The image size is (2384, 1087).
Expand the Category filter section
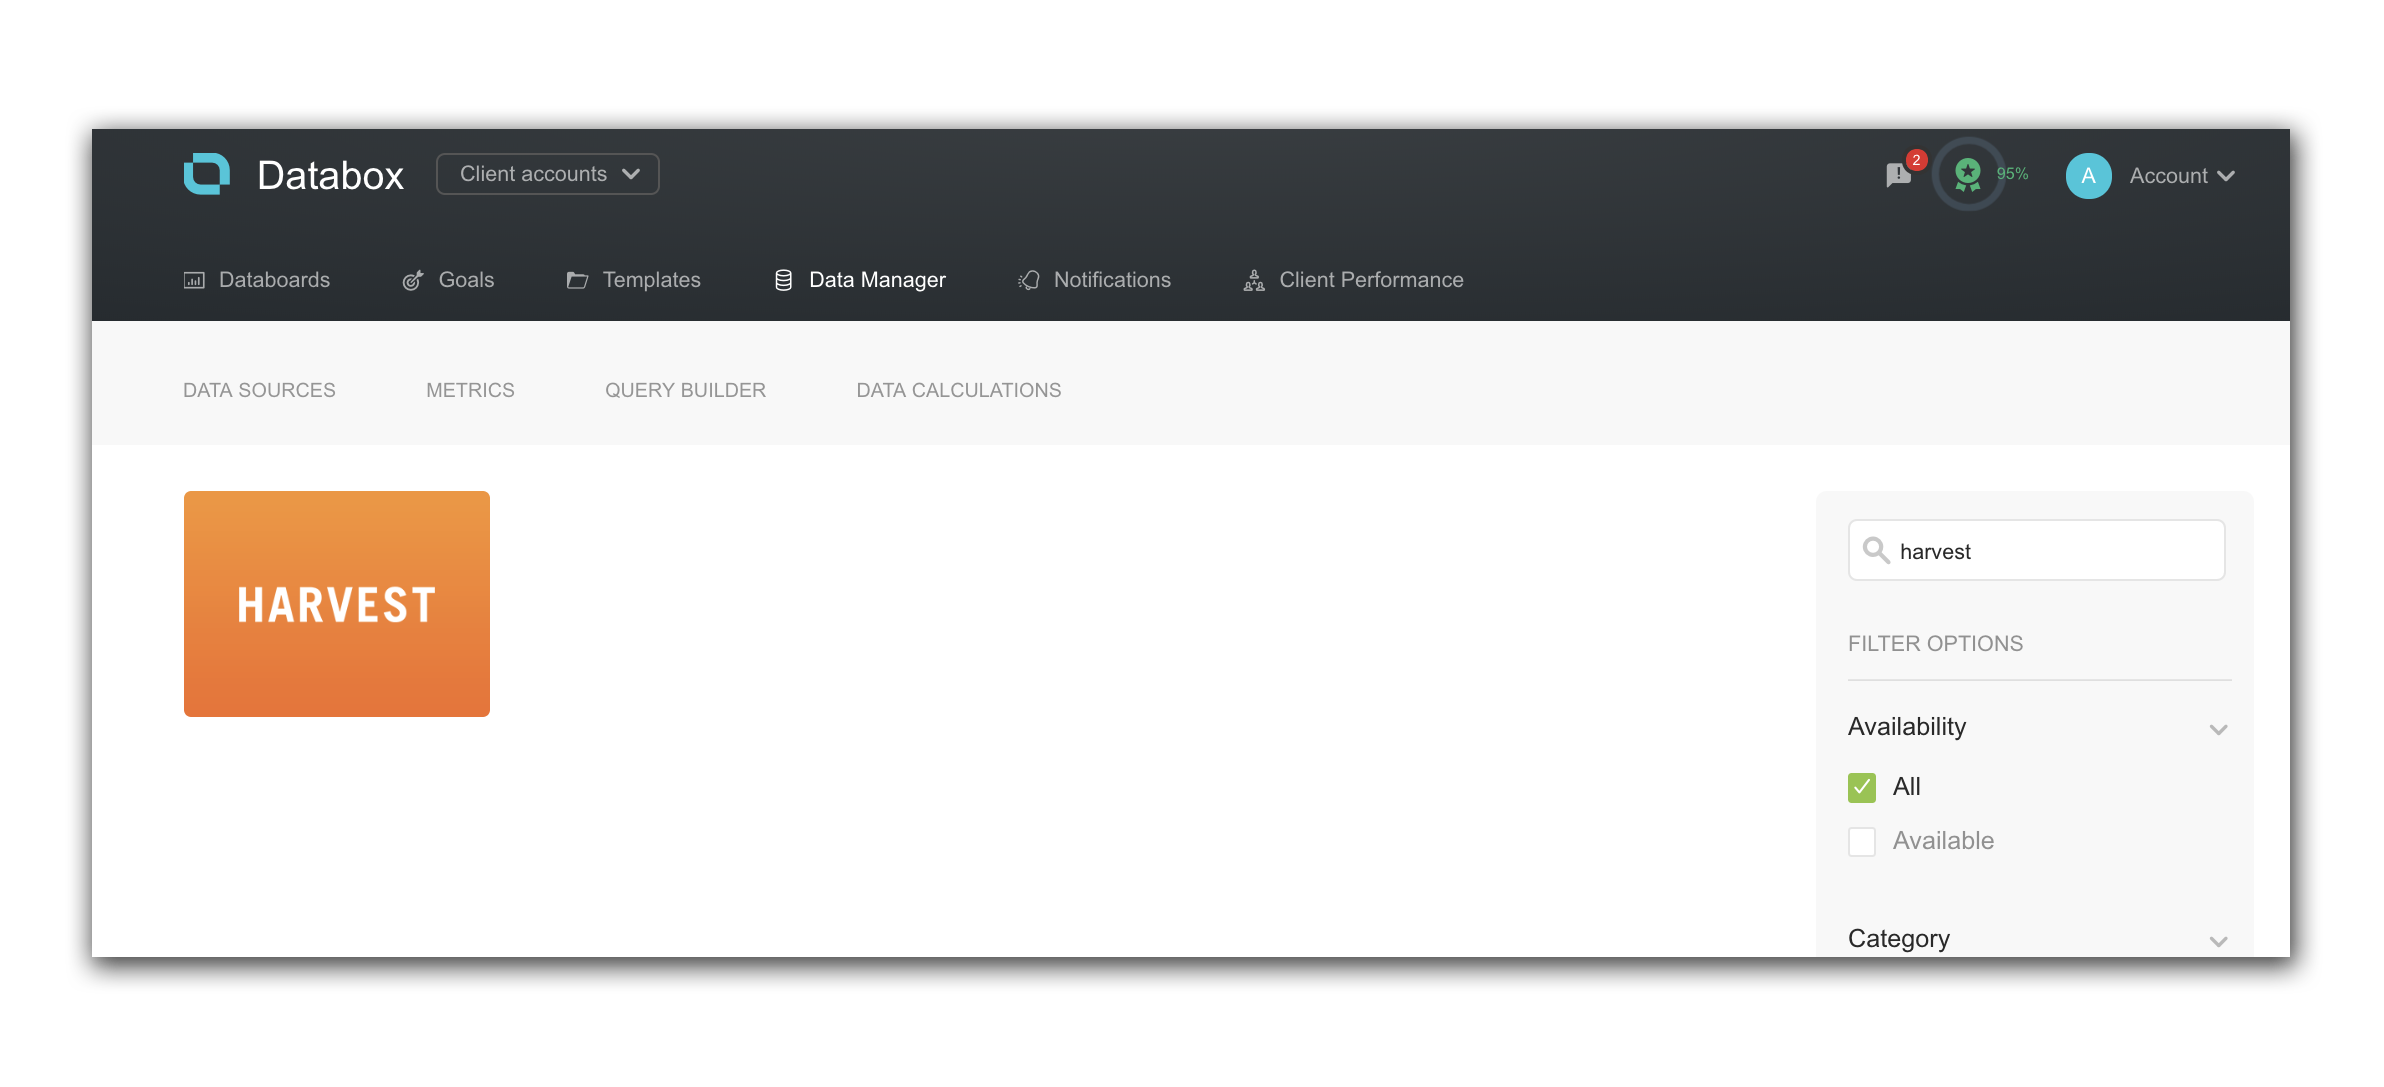[x=2218, y=940]
